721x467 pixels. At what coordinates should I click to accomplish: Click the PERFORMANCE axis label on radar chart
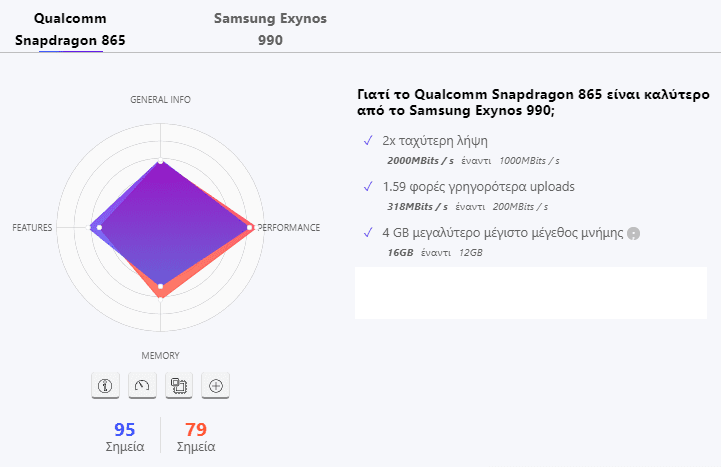(288, 228)
